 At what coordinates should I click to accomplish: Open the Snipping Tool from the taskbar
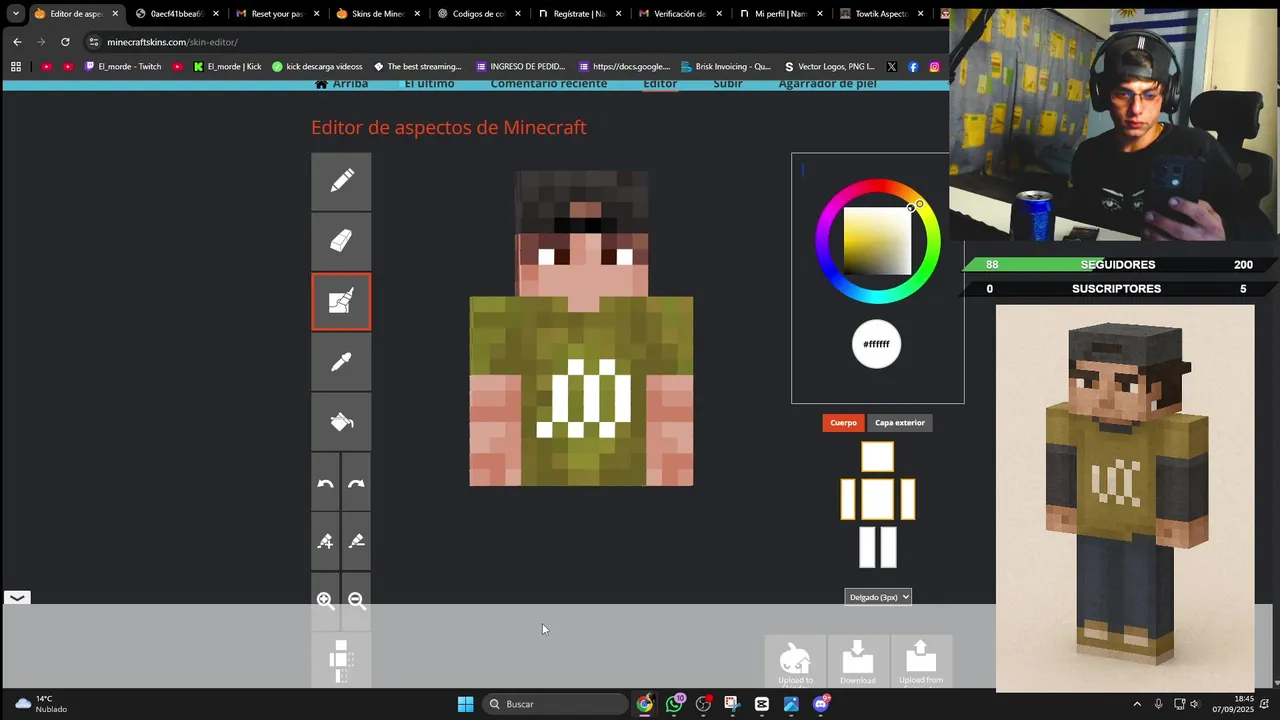[733, 704]
